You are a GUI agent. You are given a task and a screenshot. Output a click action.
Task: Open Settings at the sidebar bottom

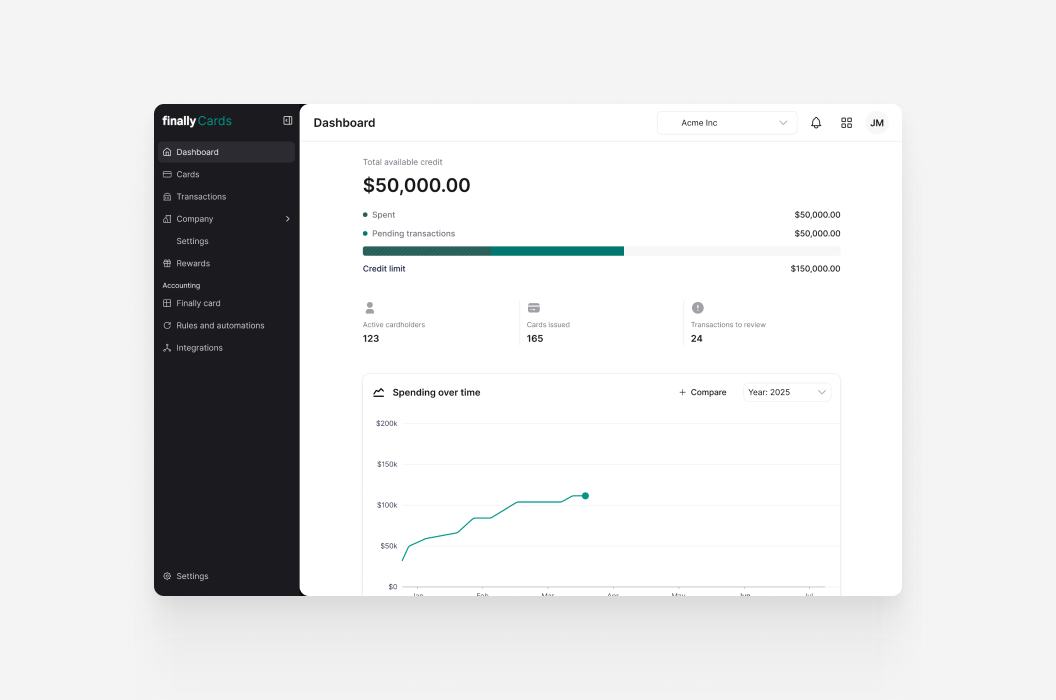(192, 576)
